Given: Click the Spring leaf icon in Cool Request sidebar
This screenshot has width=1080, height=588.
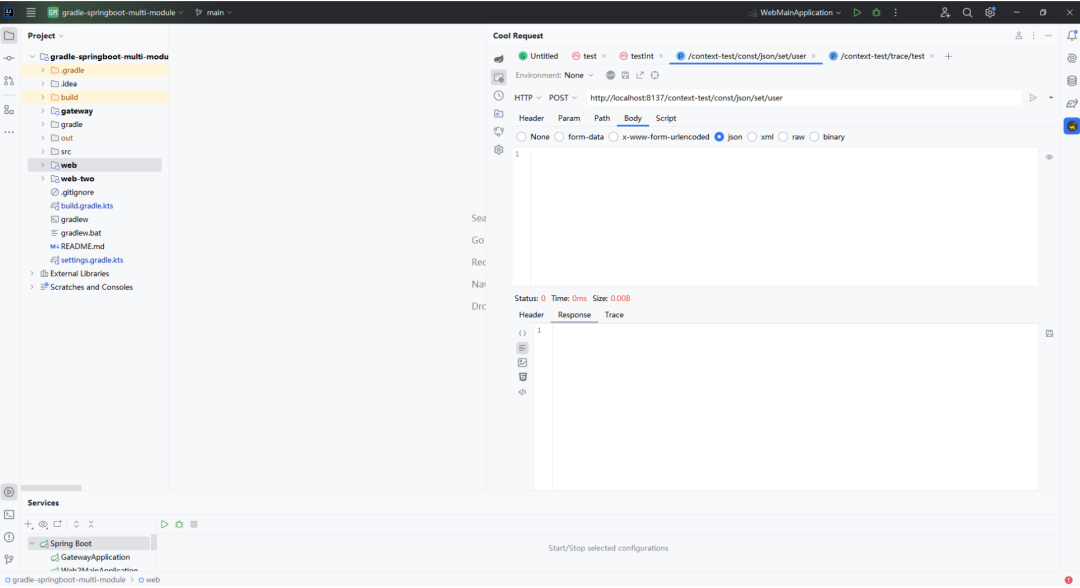Looking at the screenshot, I should [x=498, y=58].
